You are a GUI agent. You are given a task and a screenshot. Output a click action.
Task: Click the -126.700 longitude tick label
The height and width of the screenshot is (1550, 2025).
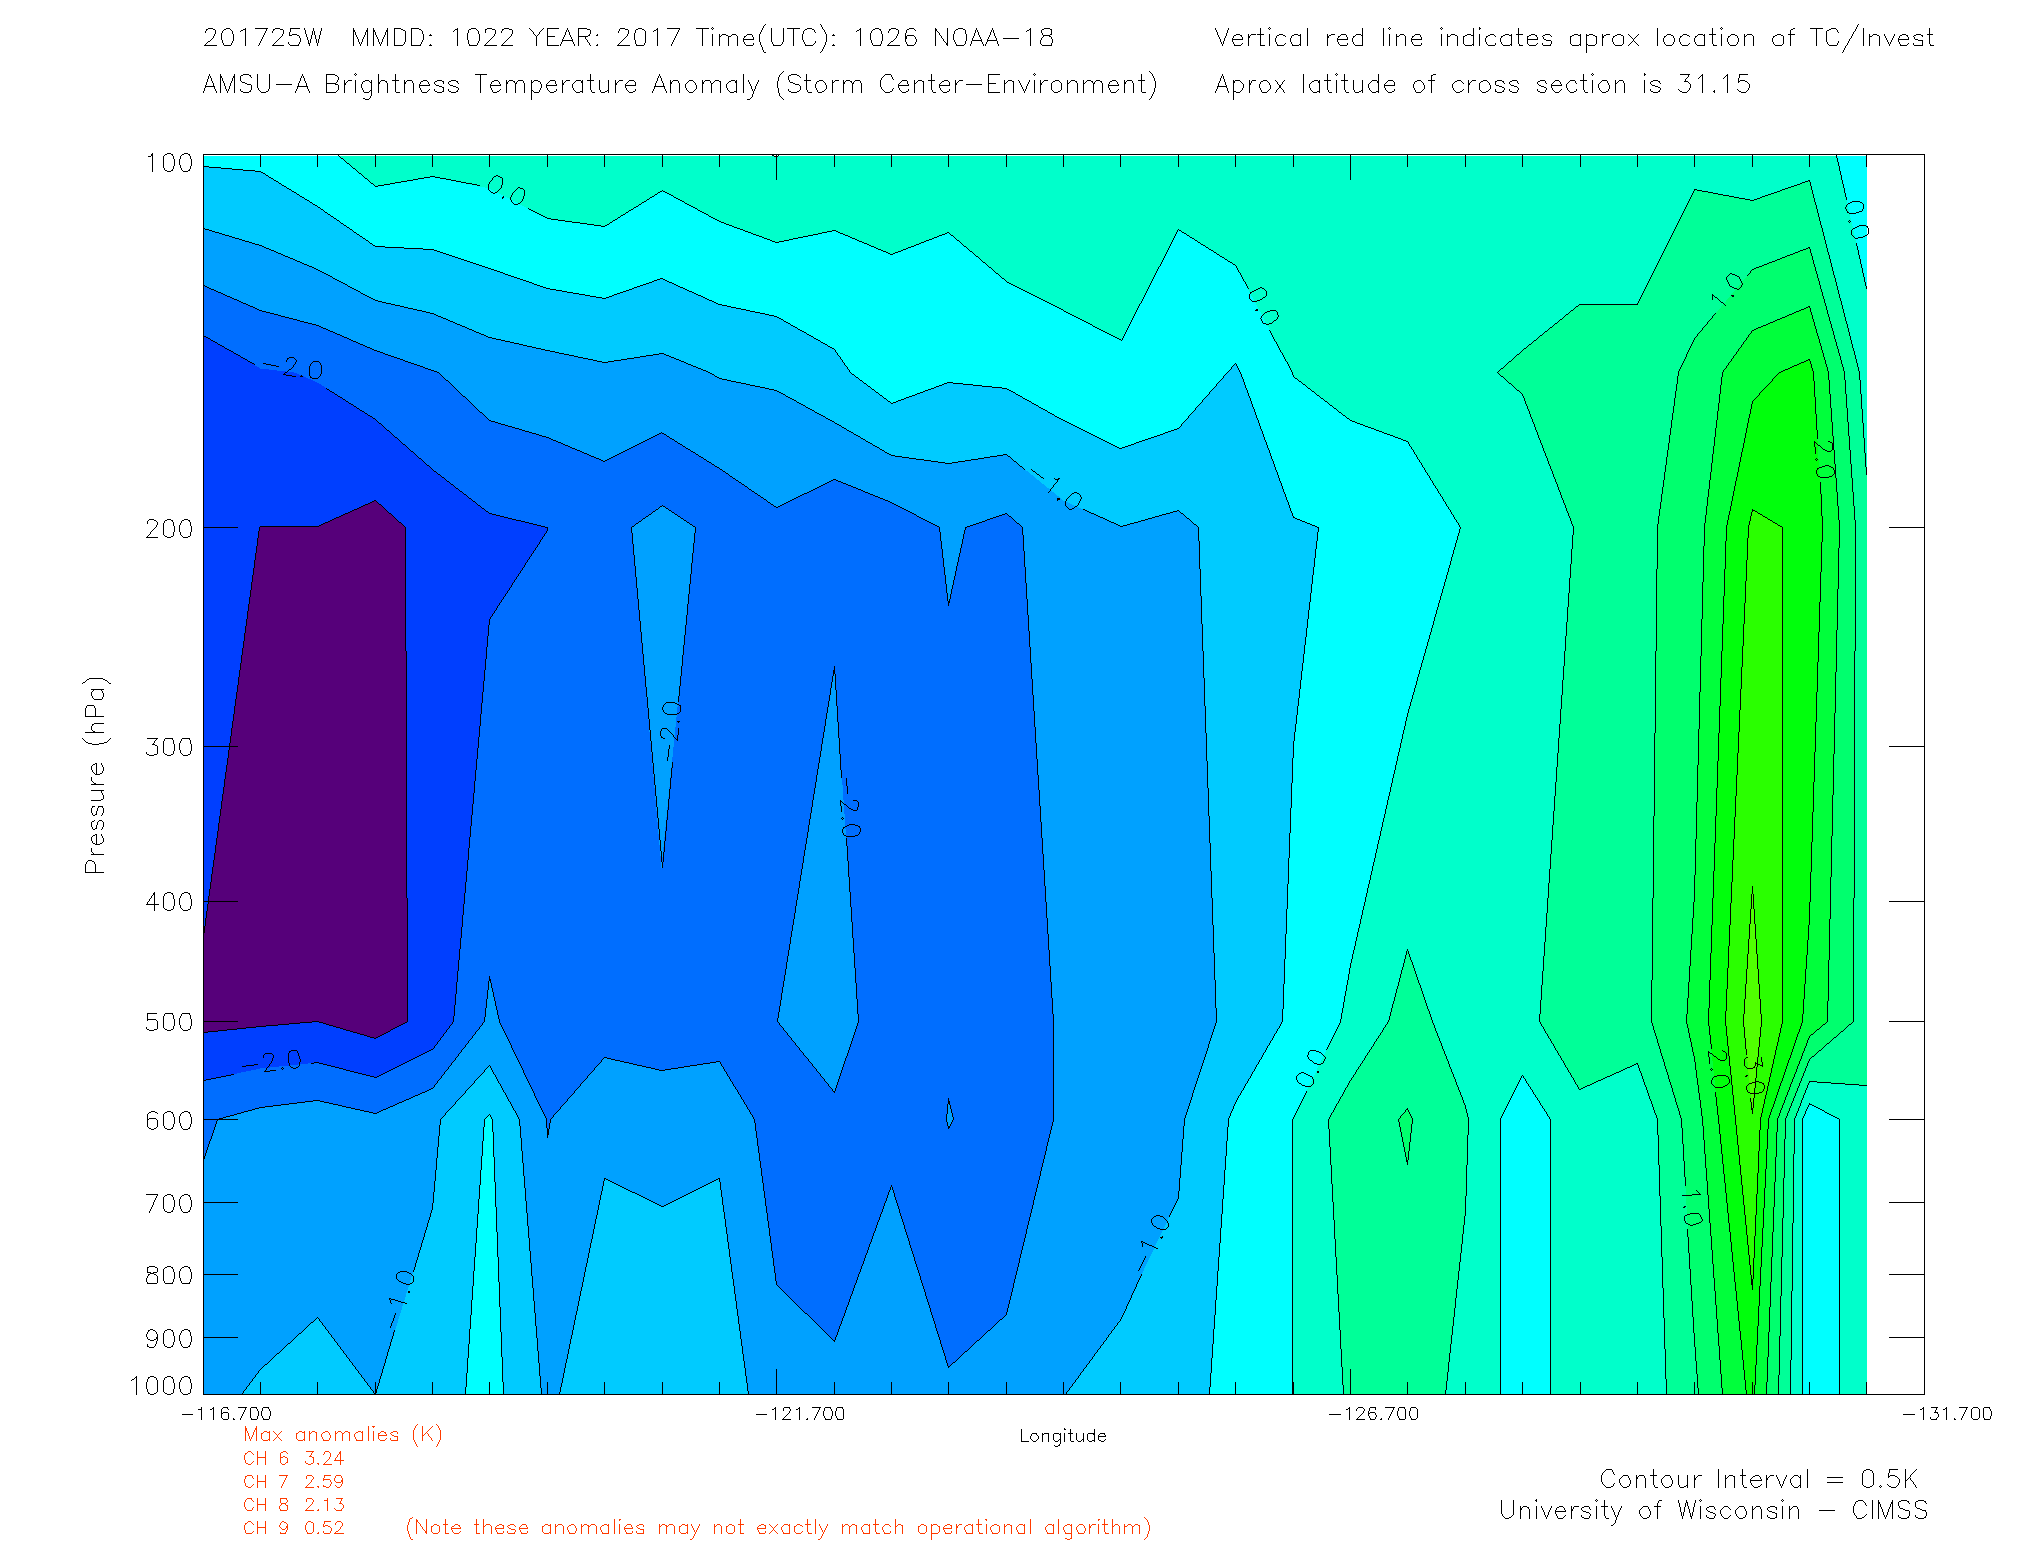1373,1413
